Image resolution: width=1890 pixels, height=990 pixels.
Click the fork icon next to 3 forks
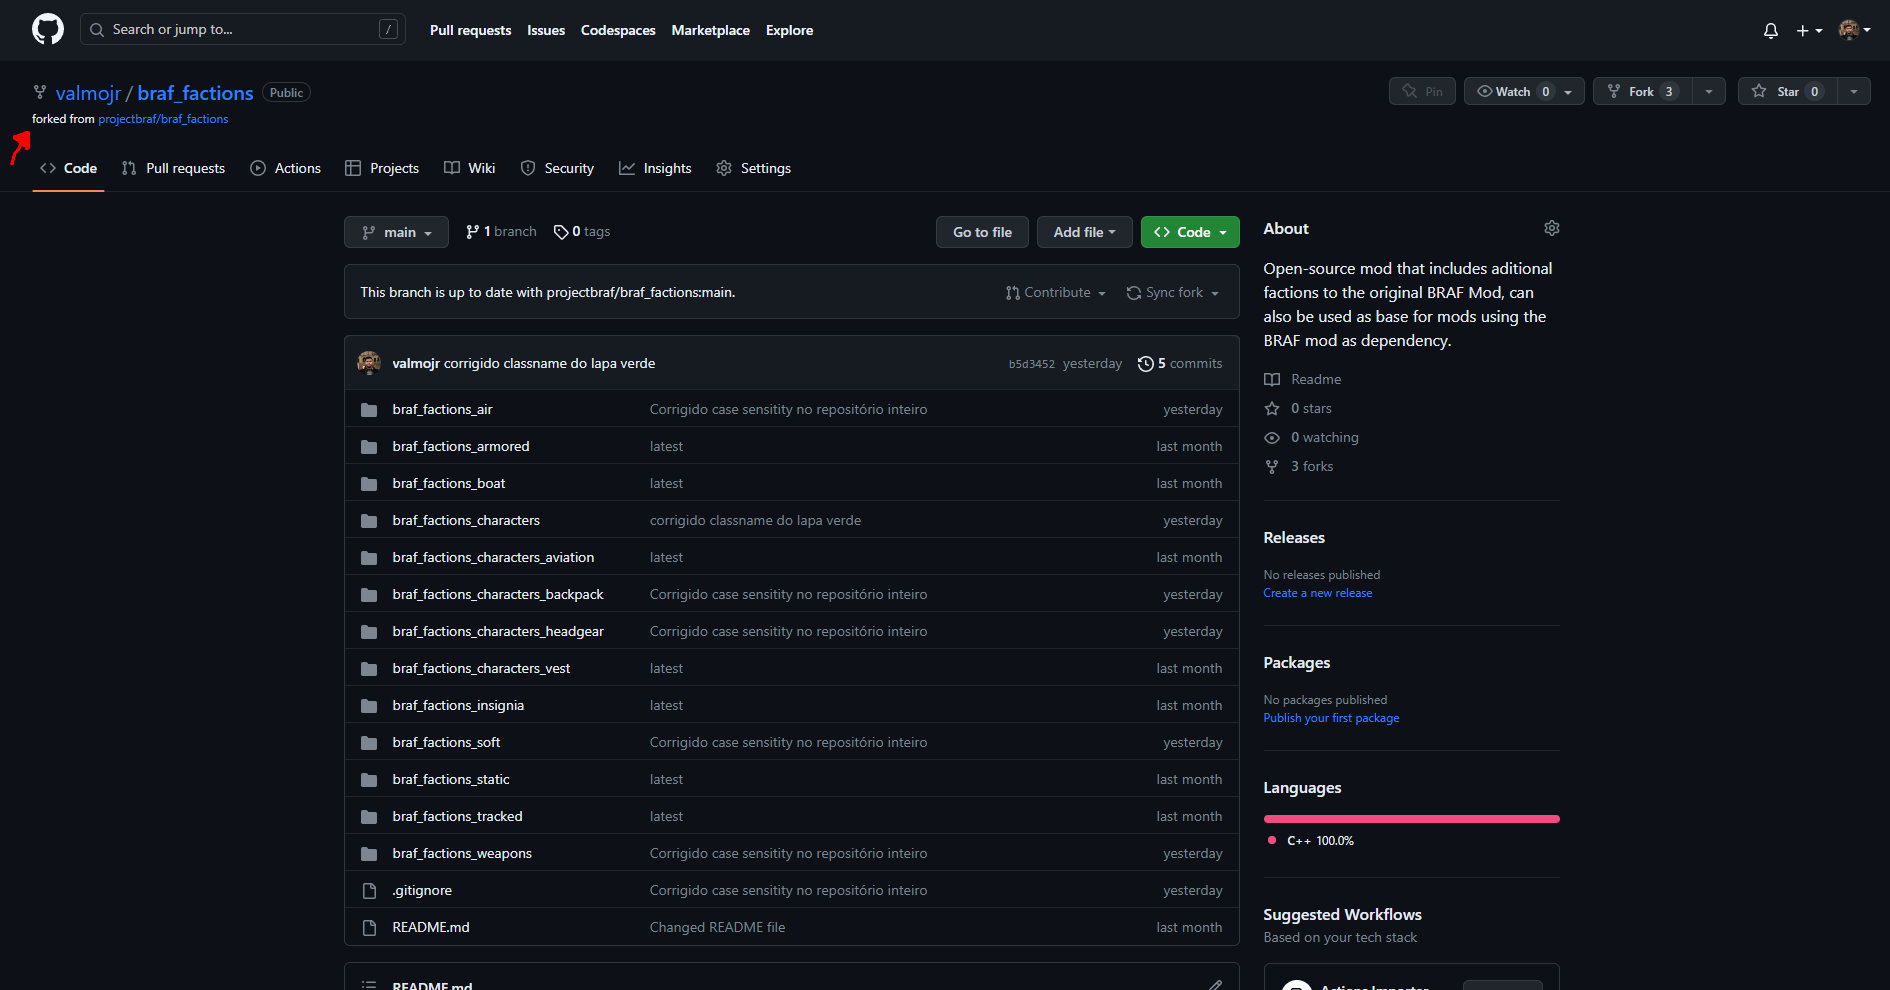(1272, 467)
